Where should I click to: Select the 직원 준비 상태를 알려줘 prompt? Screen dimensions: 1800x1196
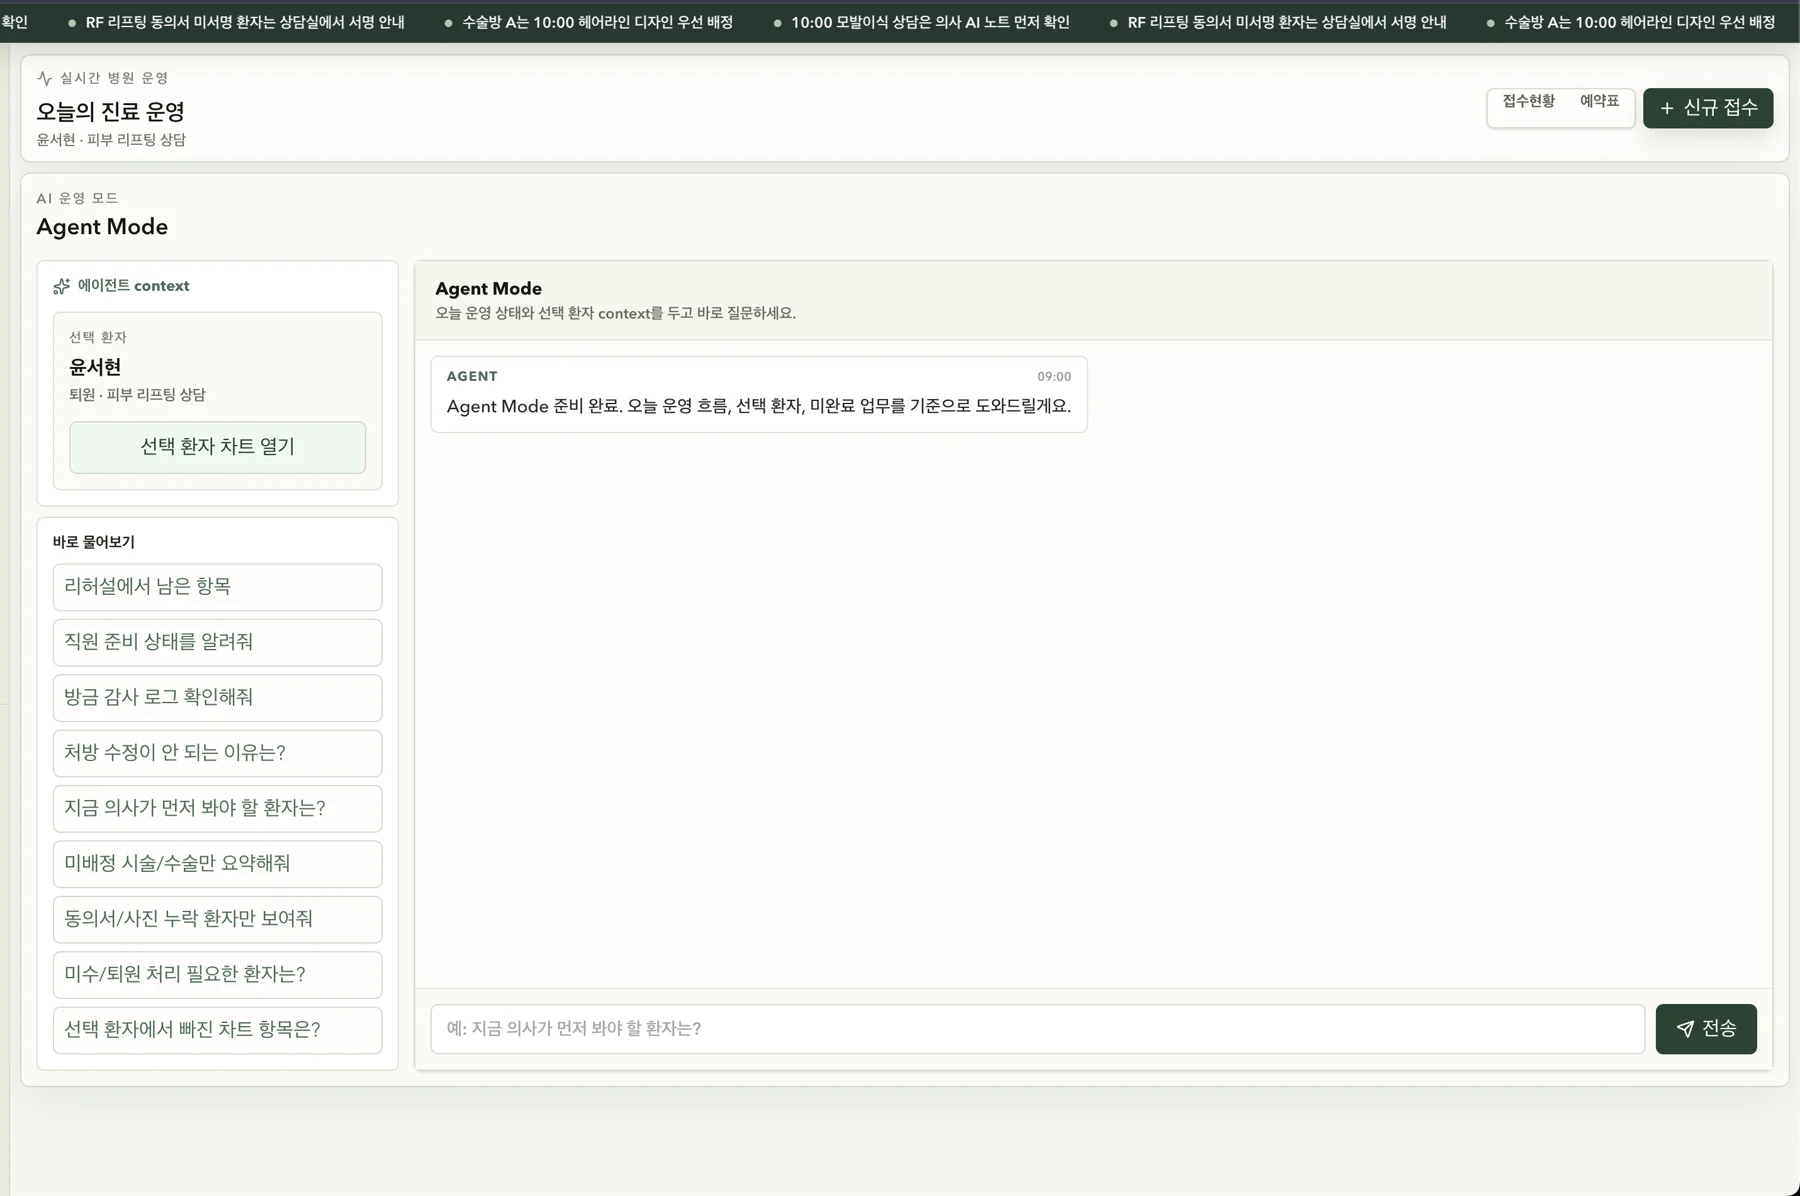[x=217, y=642]
